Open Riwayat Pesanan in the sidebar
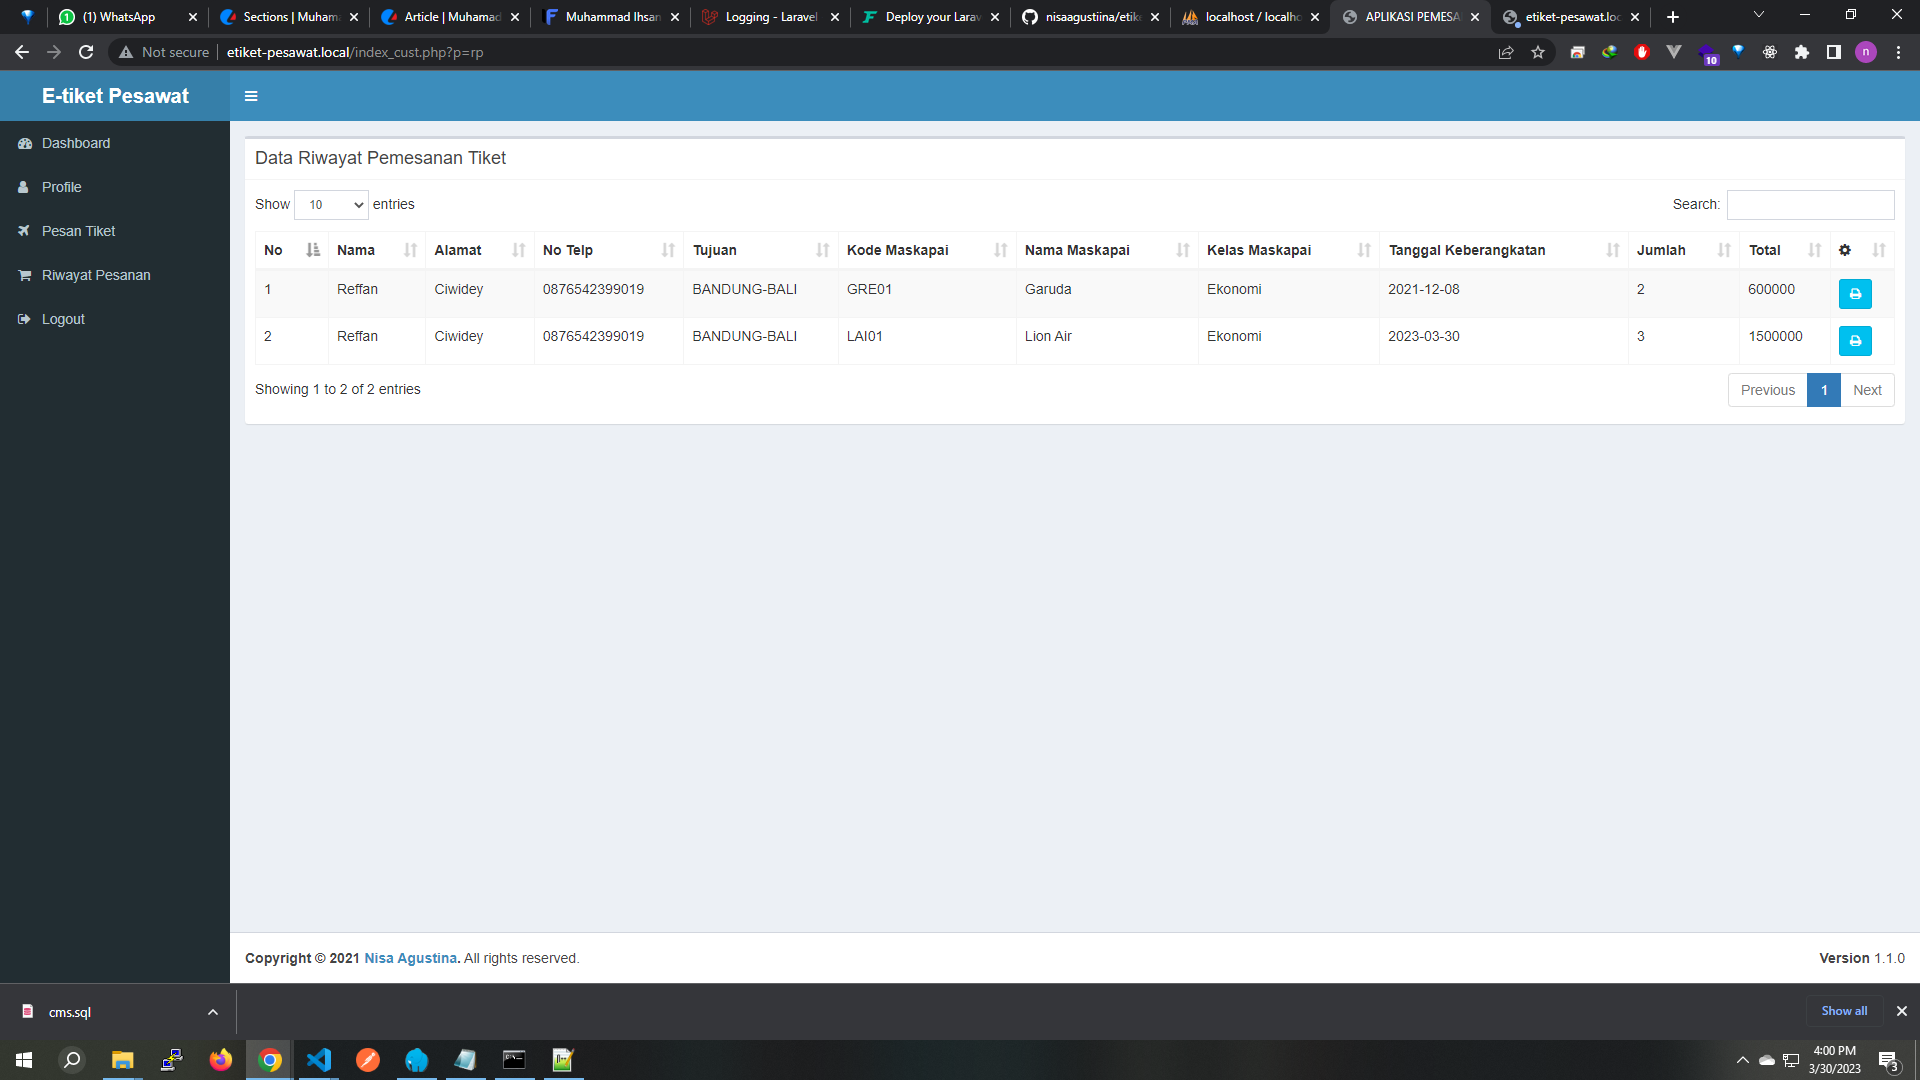 coord(115,275)
